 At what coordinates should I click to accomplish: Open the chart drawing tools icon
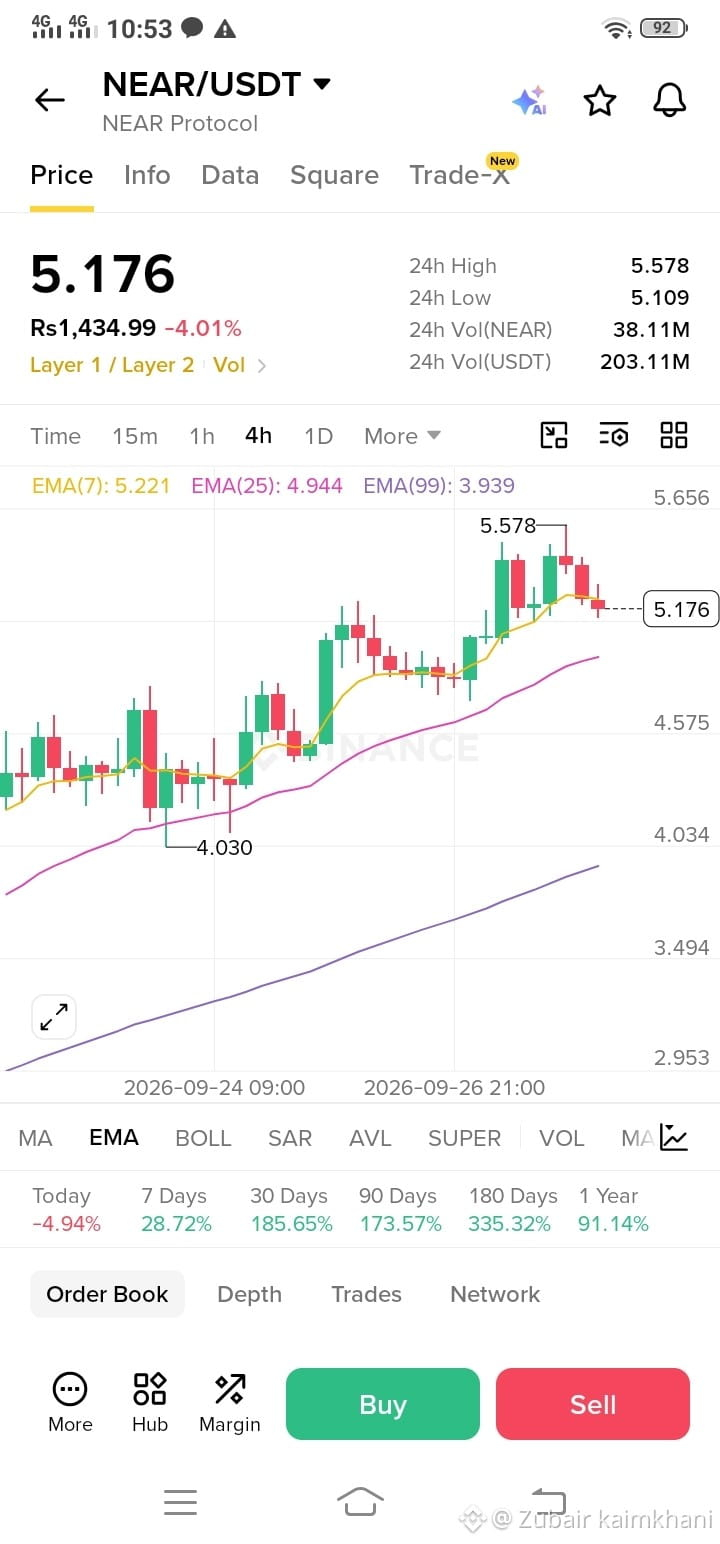pyautogui.click(x=553, y=435)
